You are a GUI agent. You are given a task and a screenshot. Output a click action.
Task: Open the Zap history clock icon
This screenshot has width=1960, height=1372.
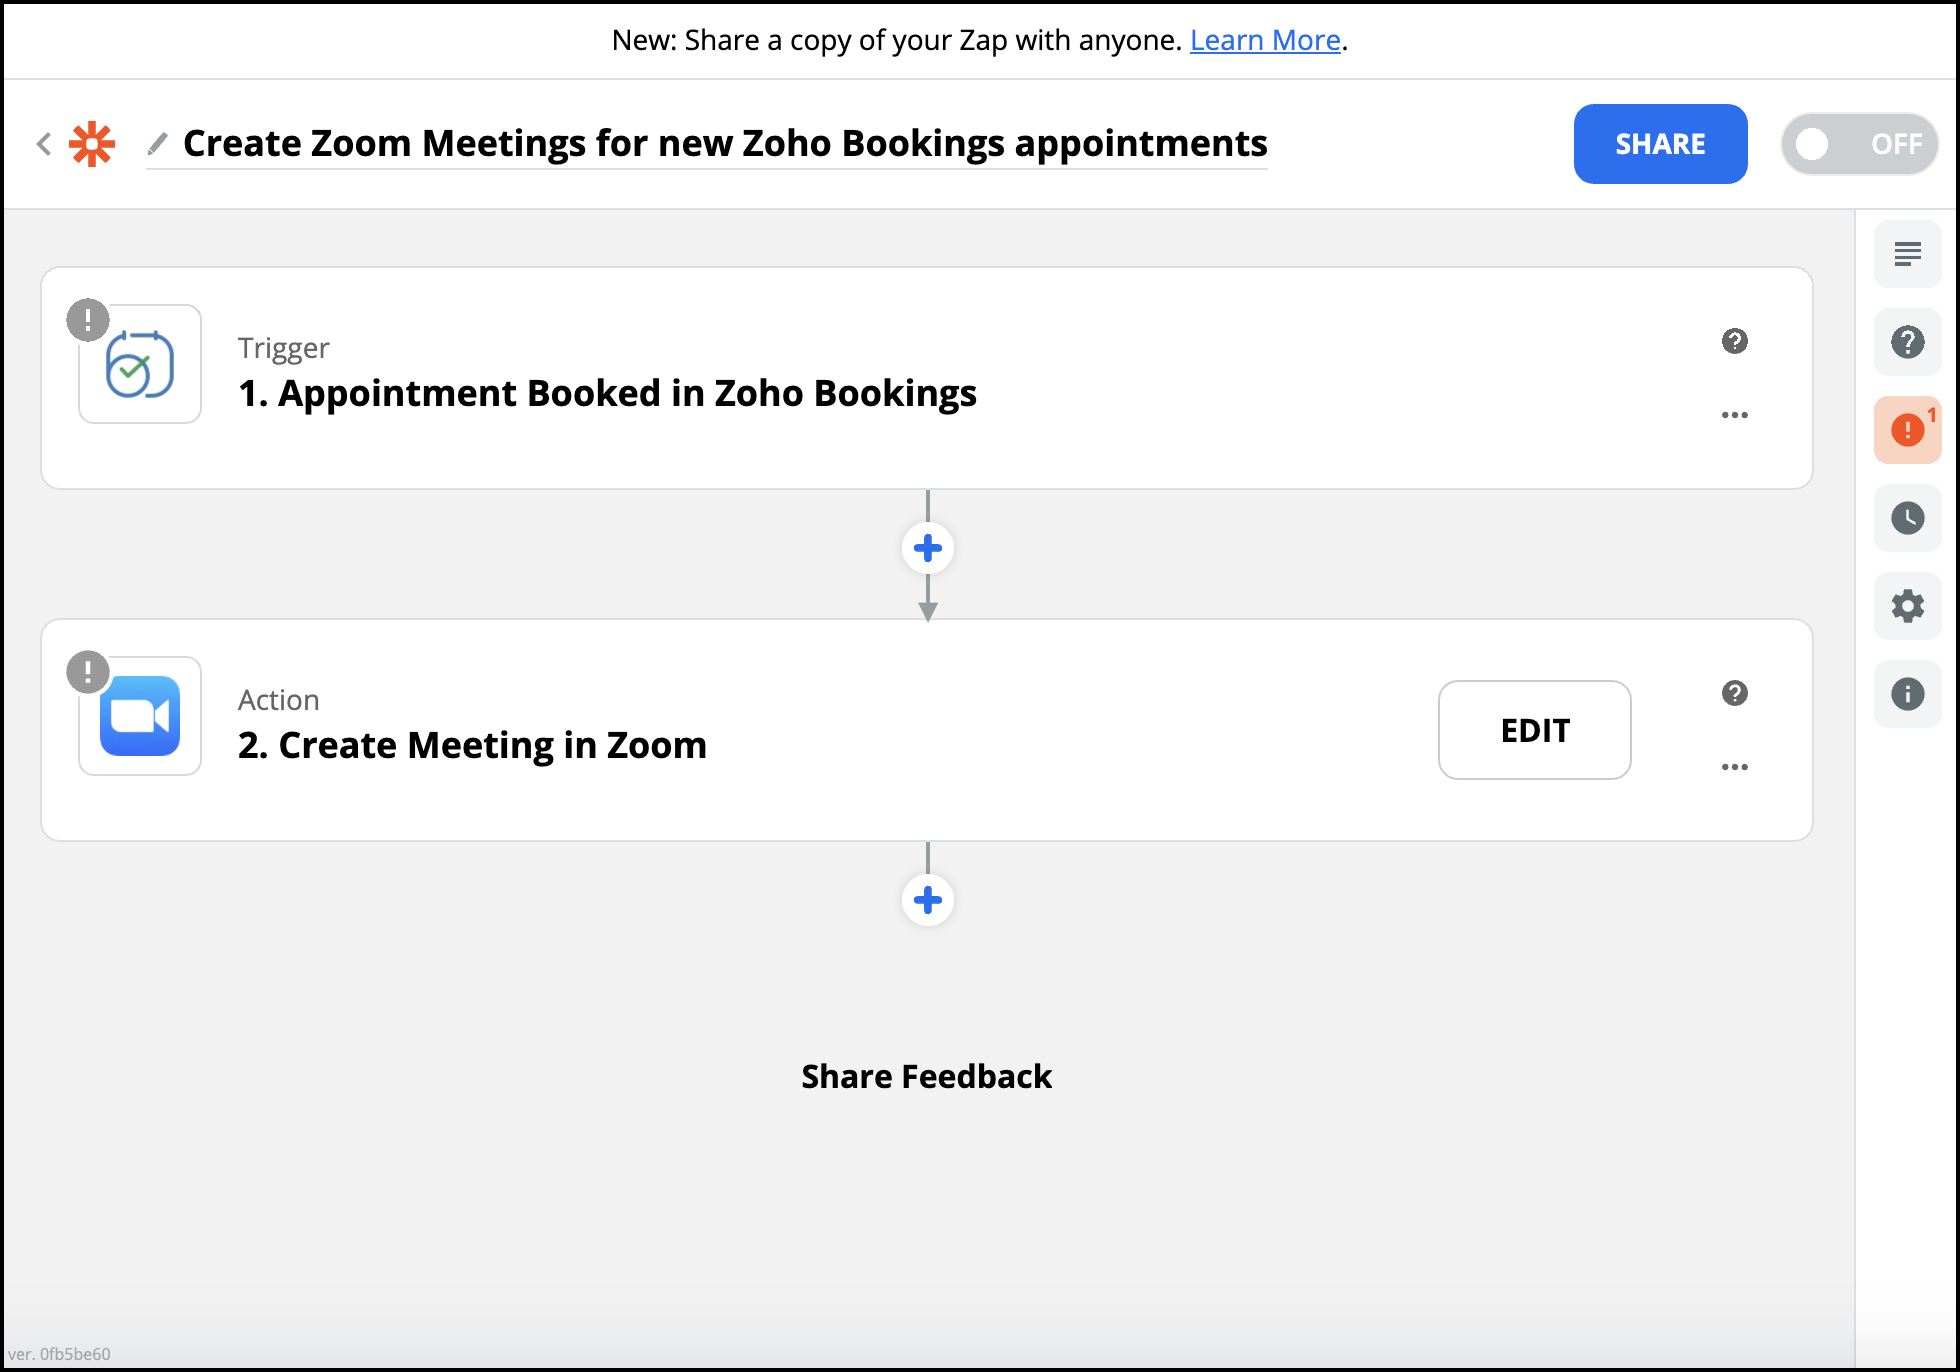1907,518
